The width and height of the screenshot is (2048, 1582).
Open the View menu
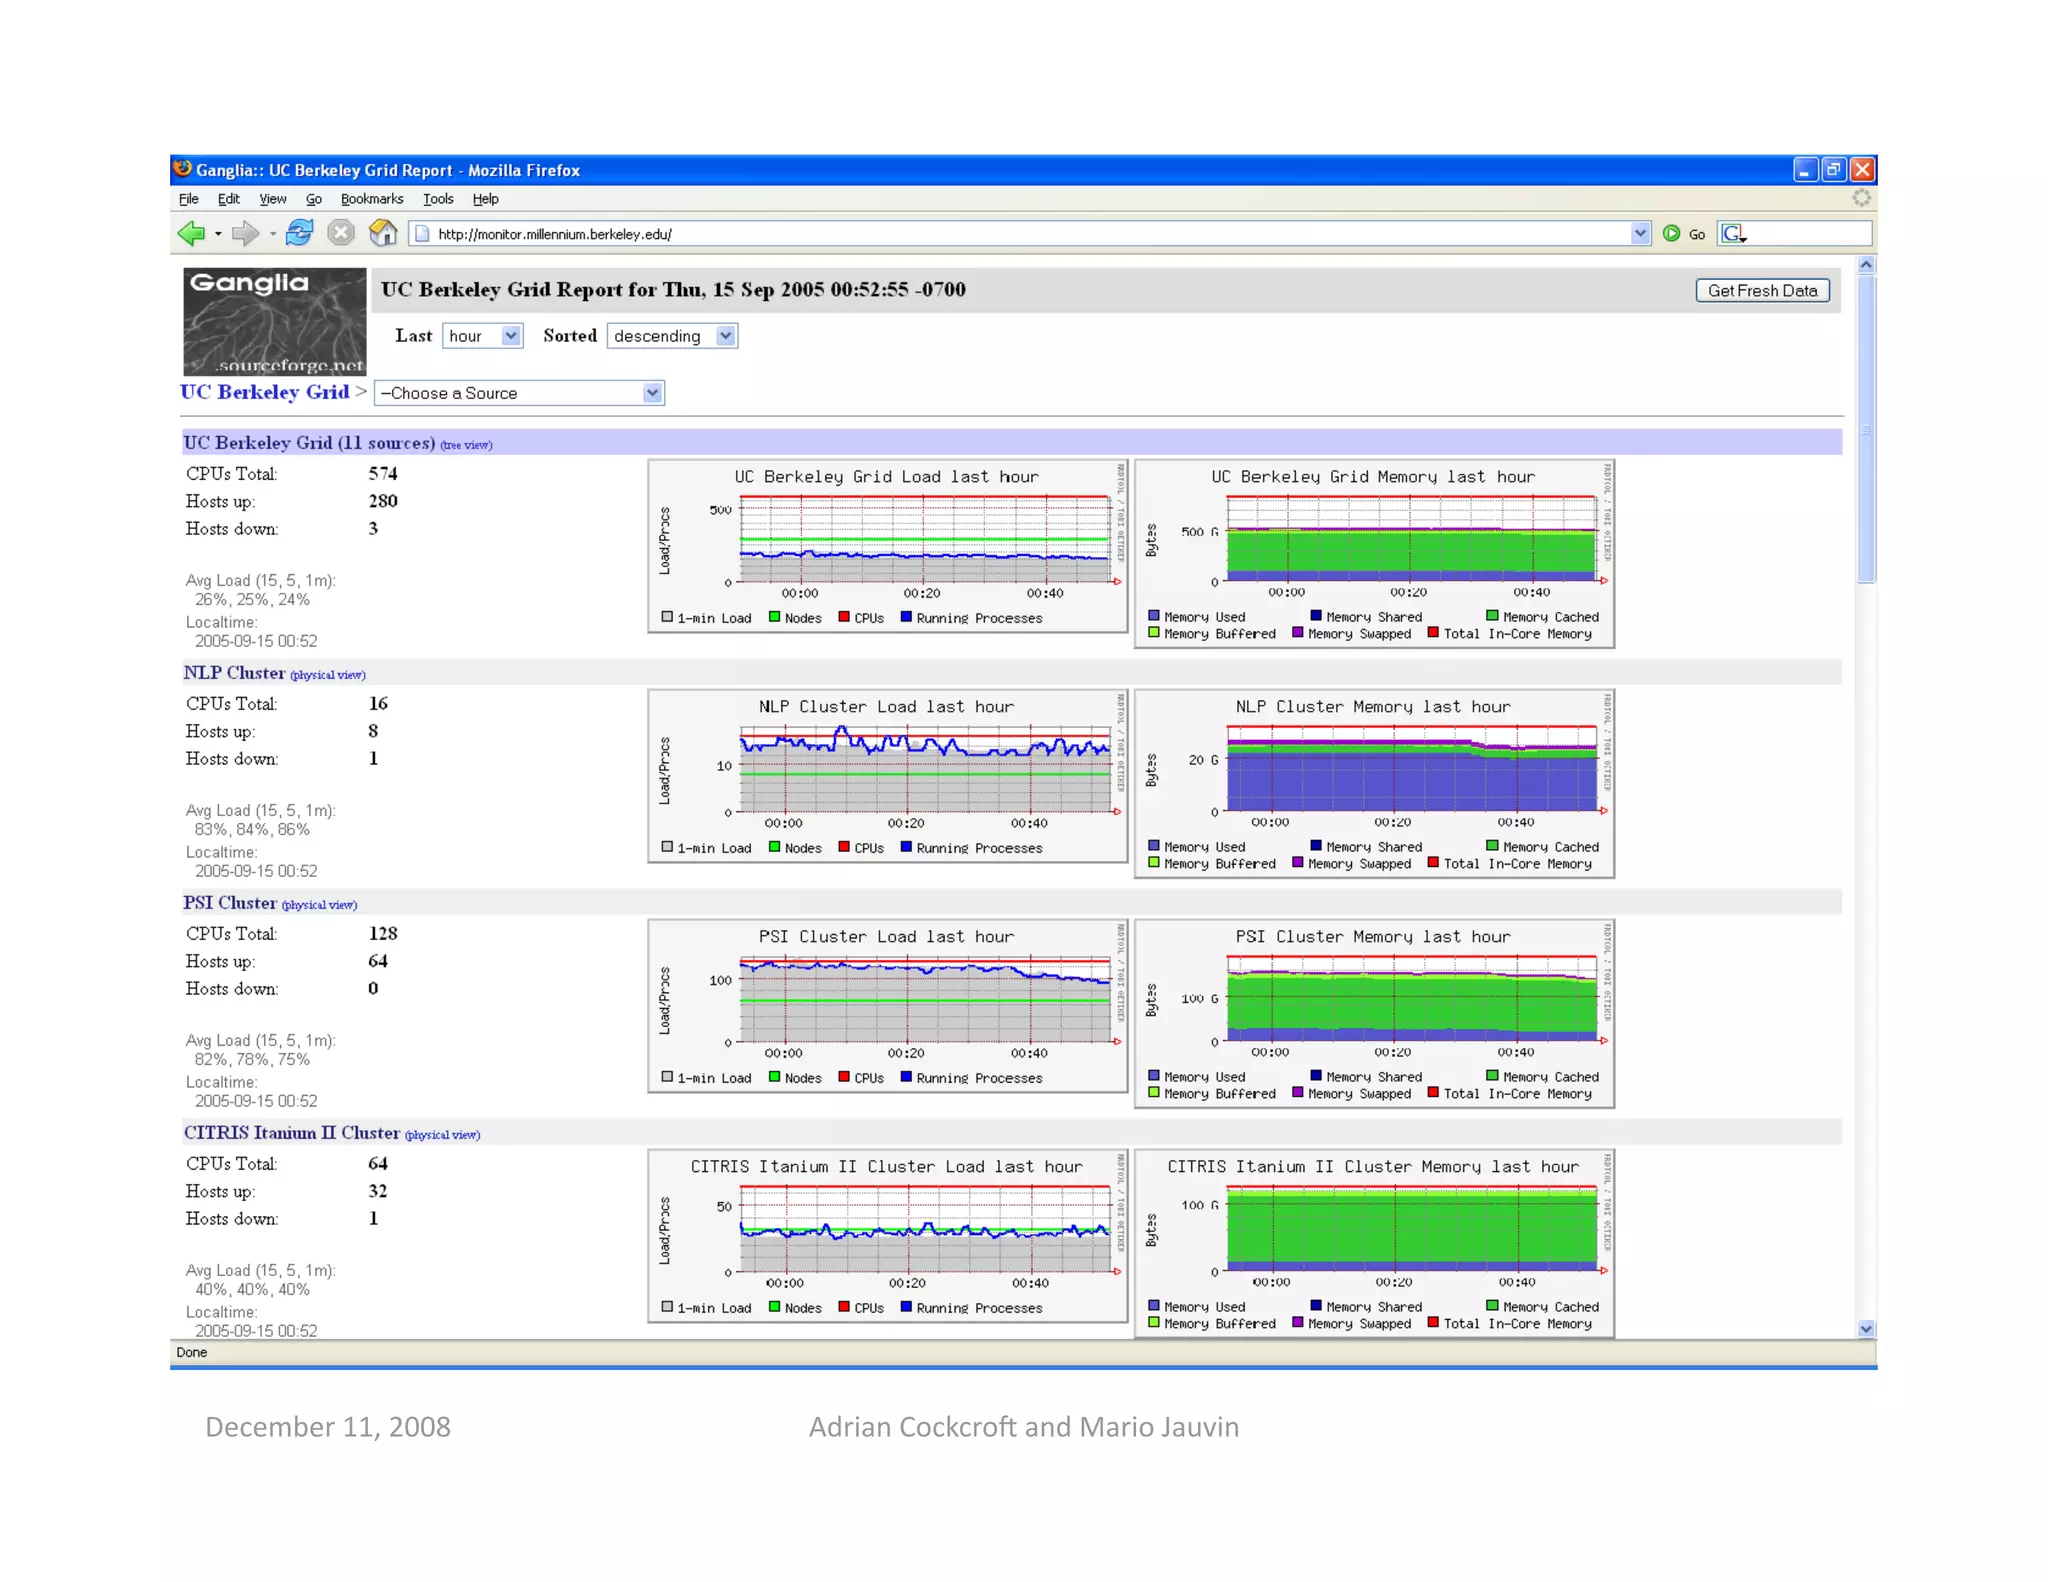click(x=272, y=199)
